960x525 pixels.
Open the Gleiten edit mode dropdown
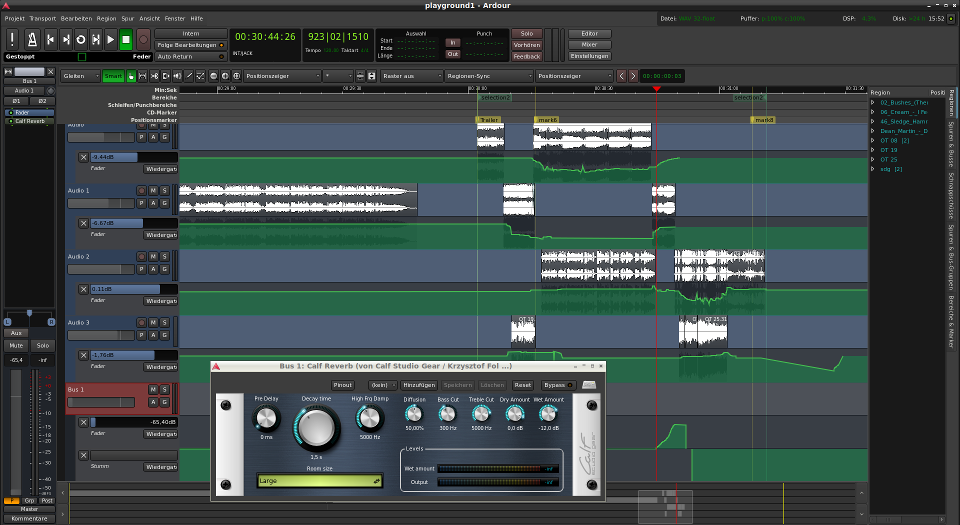tap(80, 76)
